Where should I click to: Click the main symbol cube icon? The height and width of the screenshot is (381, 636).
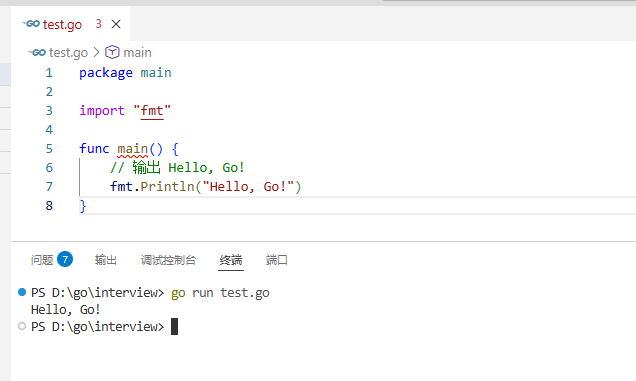pos(112,52)
